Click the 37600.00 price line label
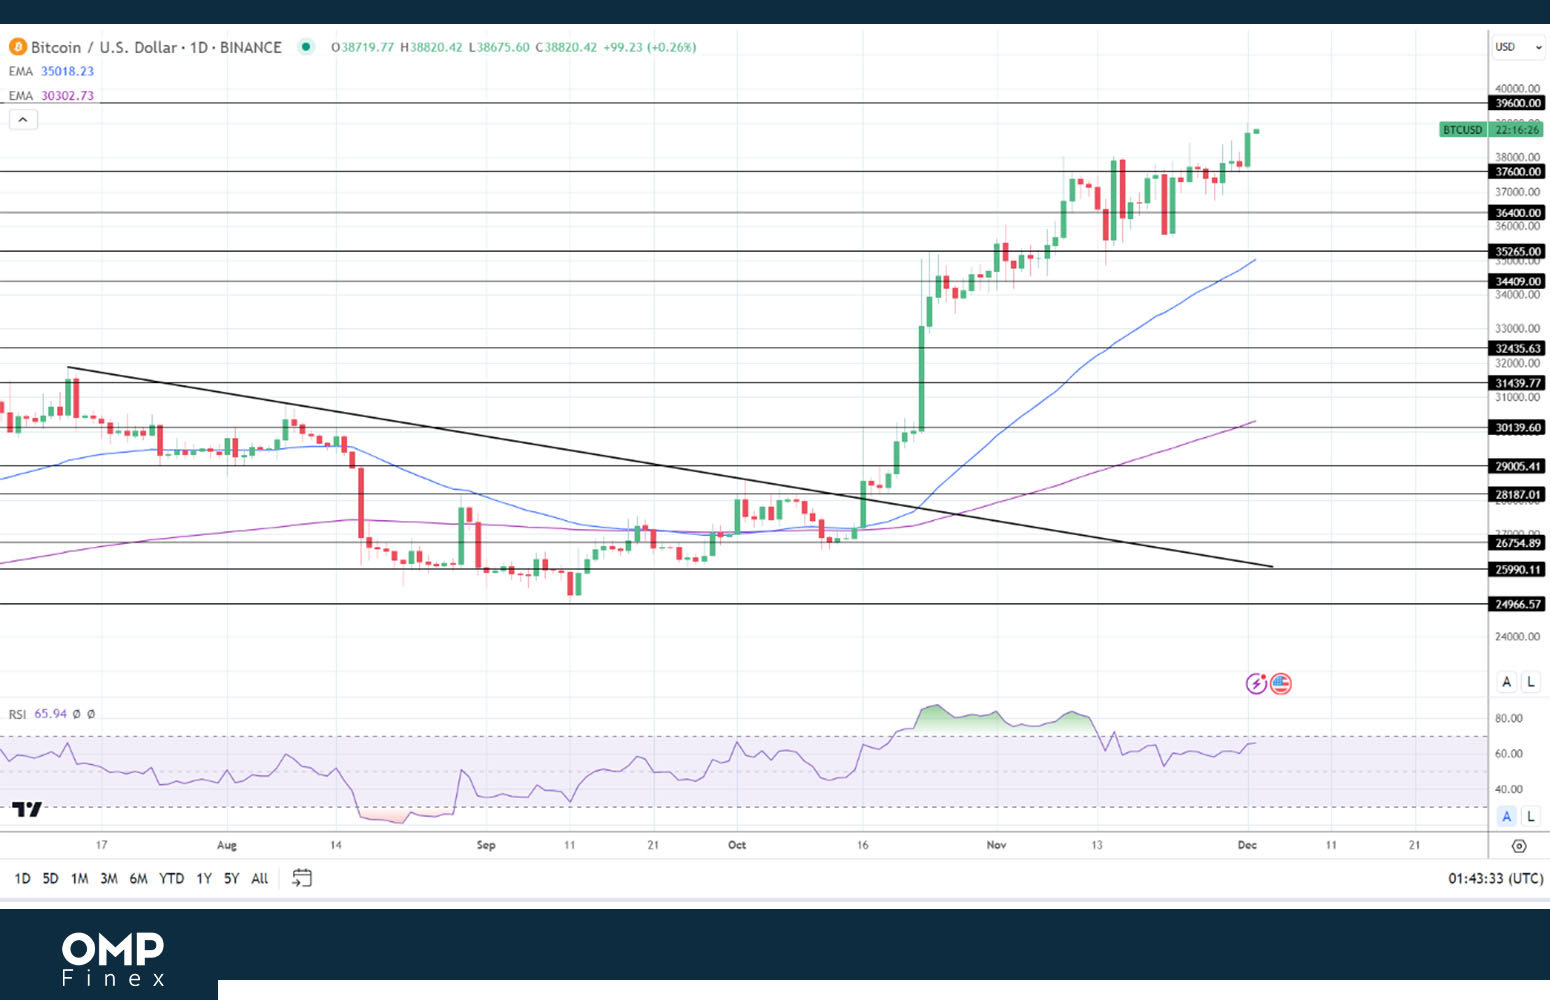Image resolution: width=1550 pixels, height=1000 pixels. tap(1518, 172)
